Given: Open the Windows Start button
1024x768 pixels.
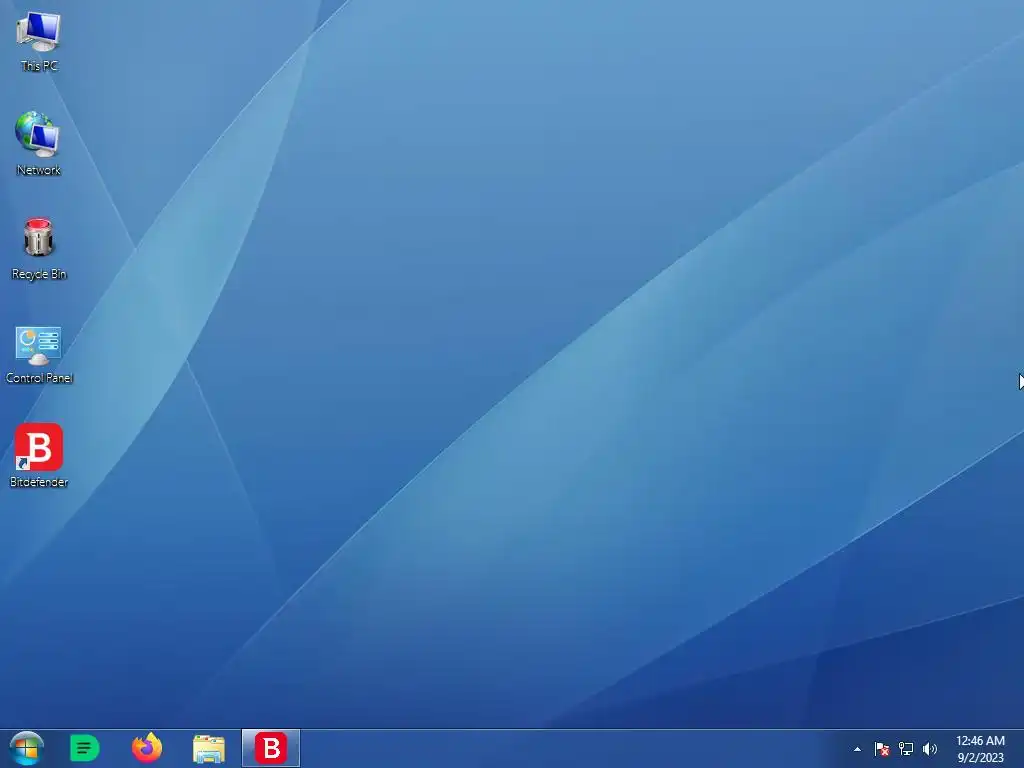Looking at the screenshot, I should tap(27, 748).
